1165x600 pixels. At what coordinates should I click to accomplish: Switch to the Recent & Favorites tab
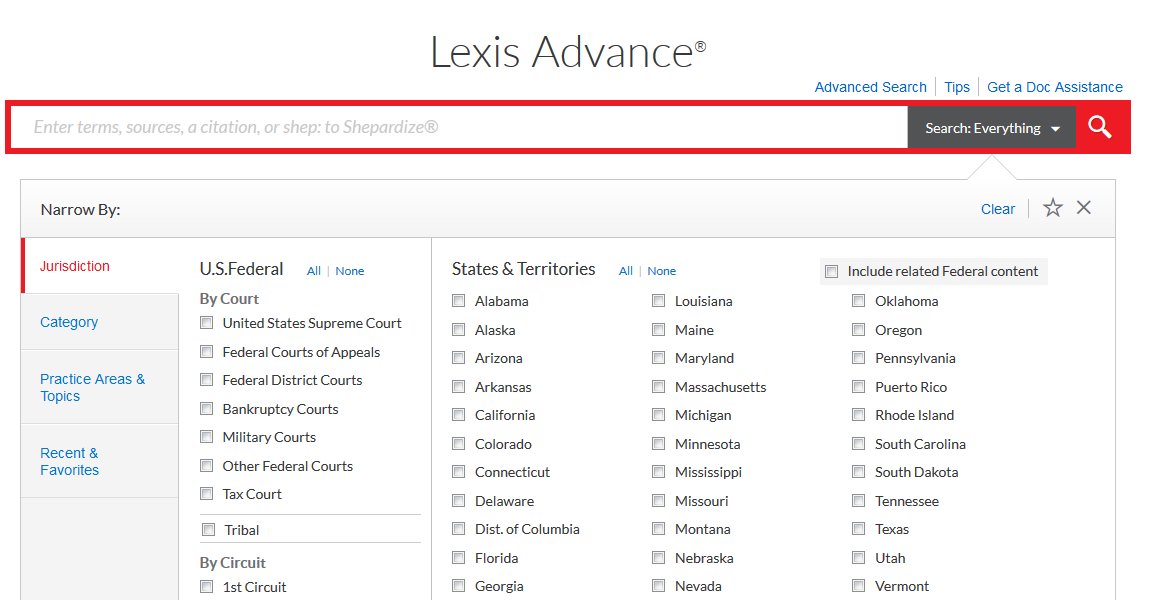point(69,461)
